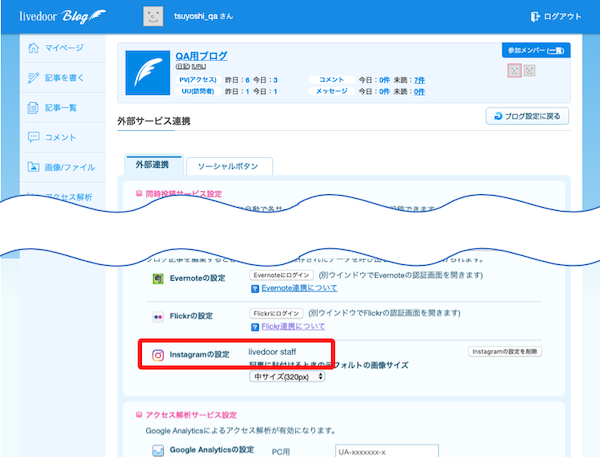Viewport: 600px width, 457px height.
Task: Click the livedoor staff account name
Action: (x=272, y=352)
